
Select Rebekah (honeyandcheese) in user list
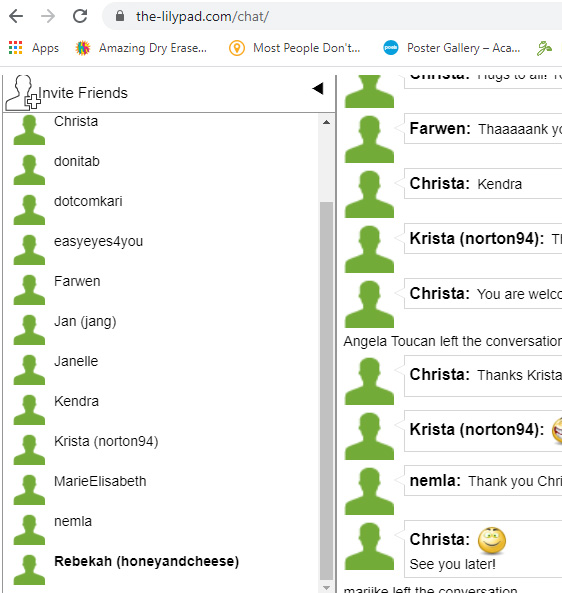147,562
